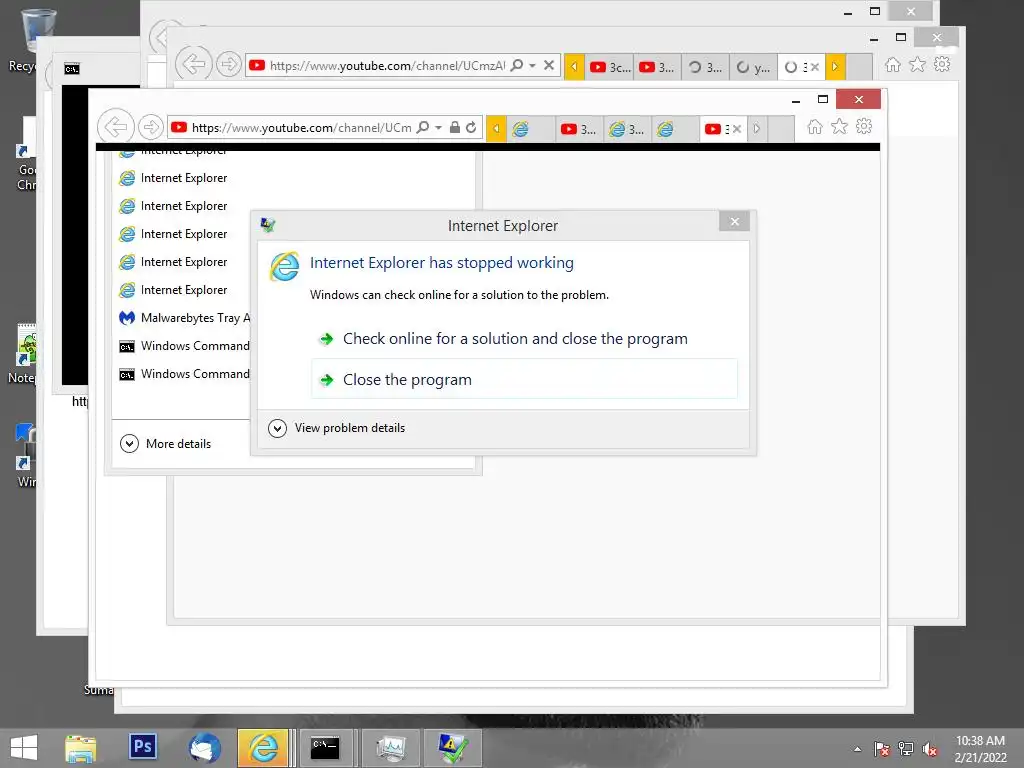This screenshot has height=768, width=1024.
Task: Switch to the IE-icon "3..." tab in the front window
Action: (627, 129)
